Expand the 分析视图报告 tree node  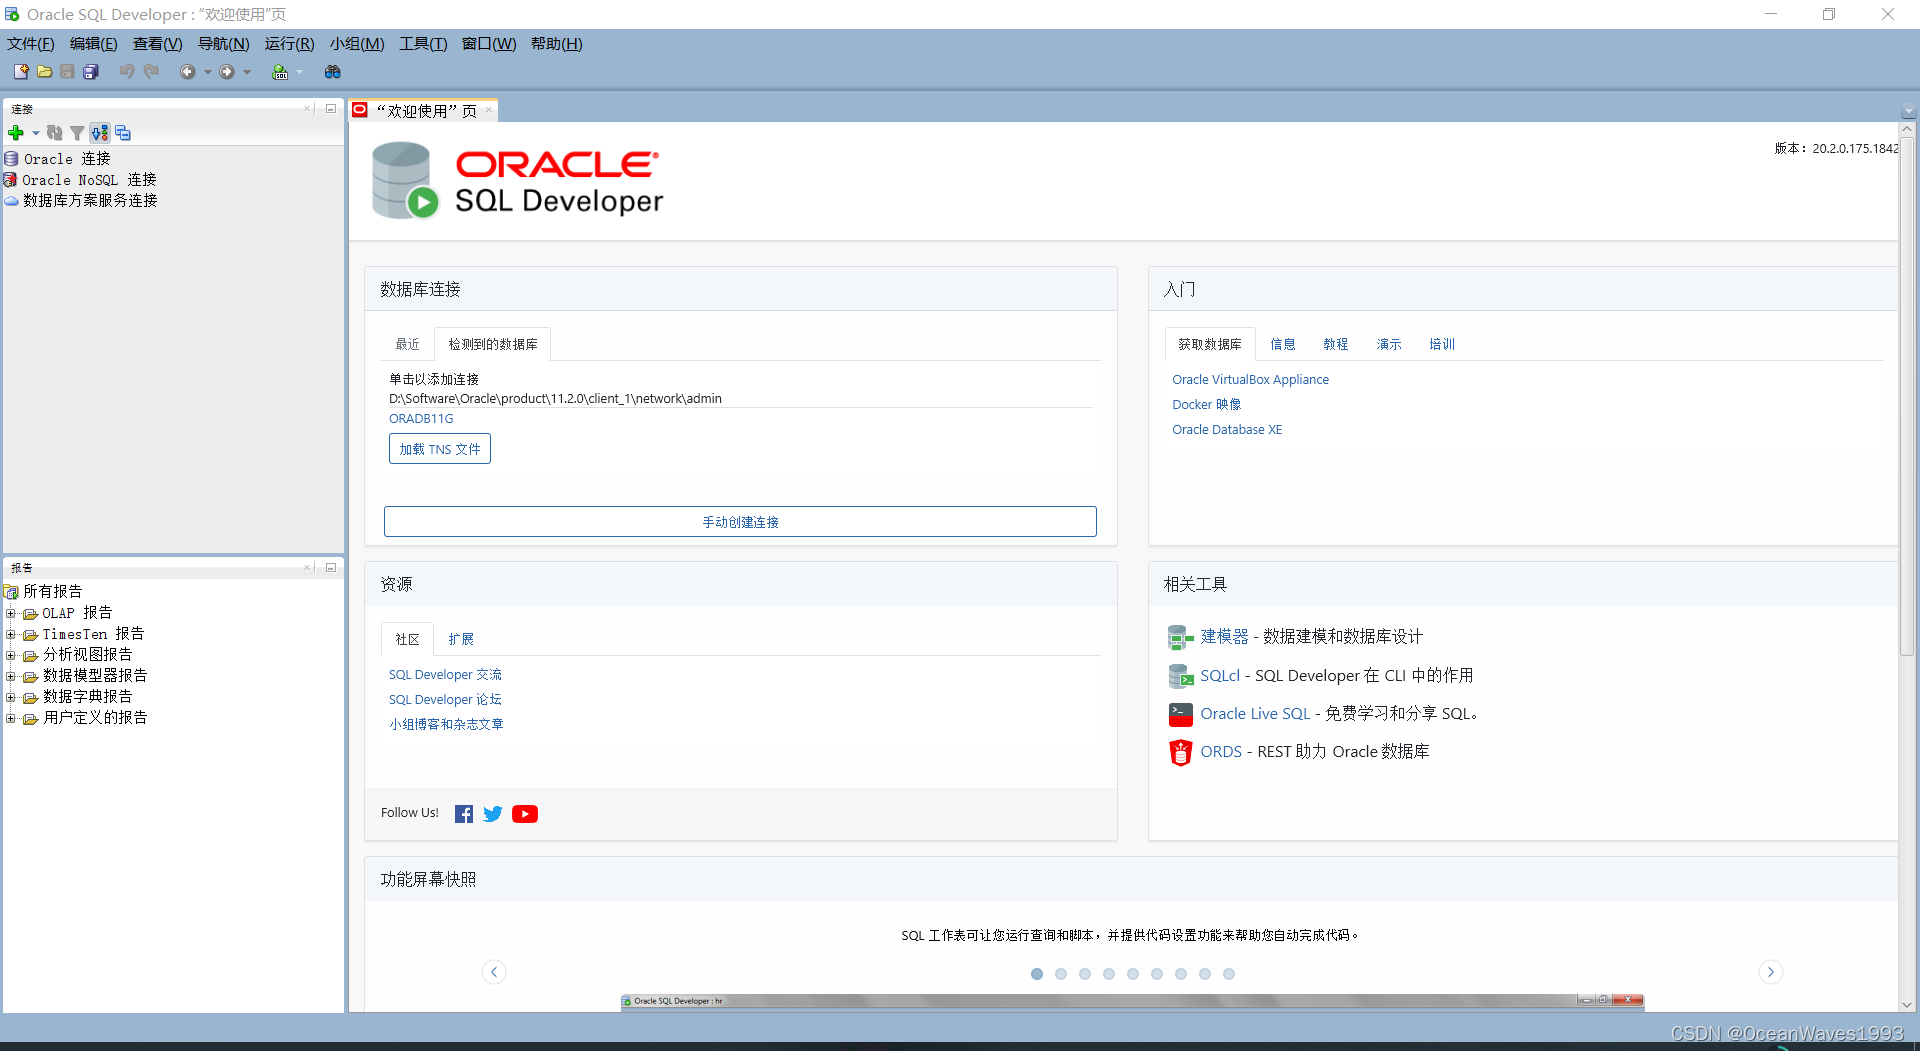click(x=10, y=655)
